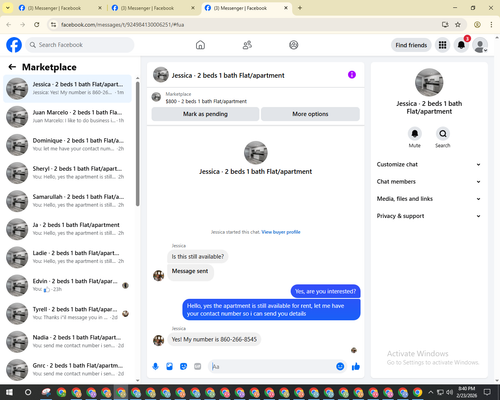Search in conversation using magnifier icon

click(x=443, y=134)
